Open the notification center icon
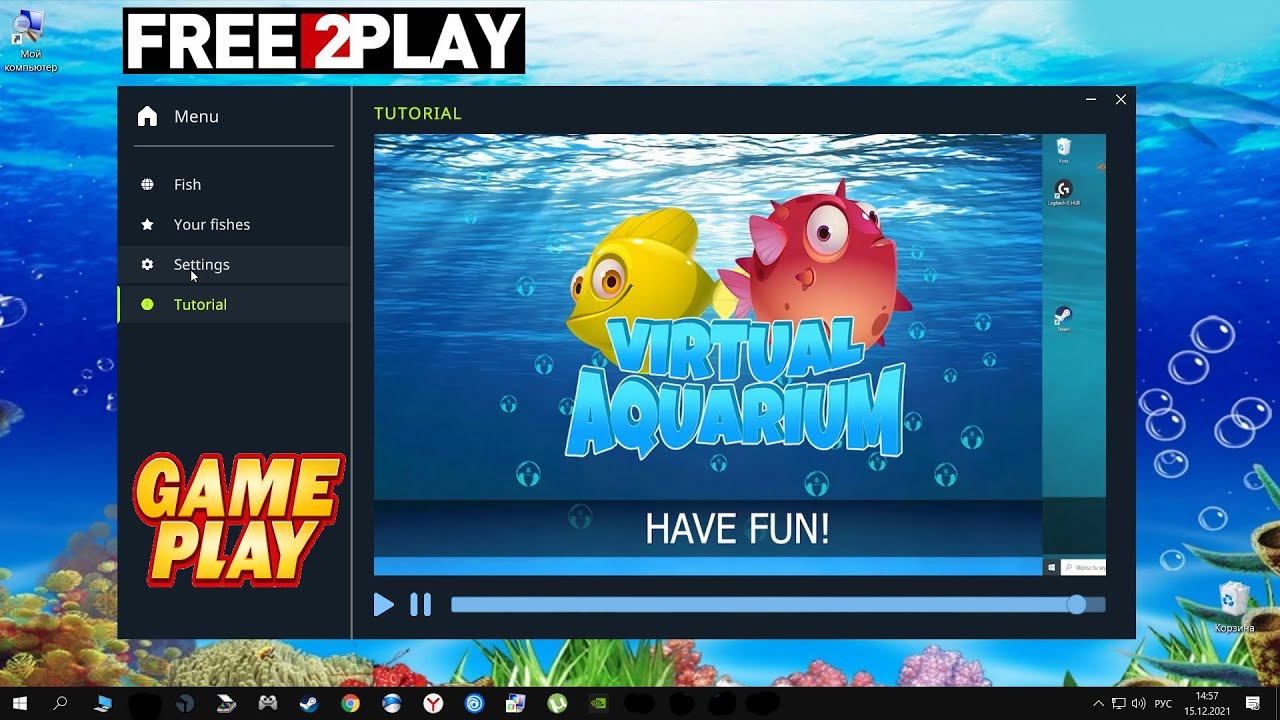The width and height of the screenshot is (1280, 720). point(1253,703)
